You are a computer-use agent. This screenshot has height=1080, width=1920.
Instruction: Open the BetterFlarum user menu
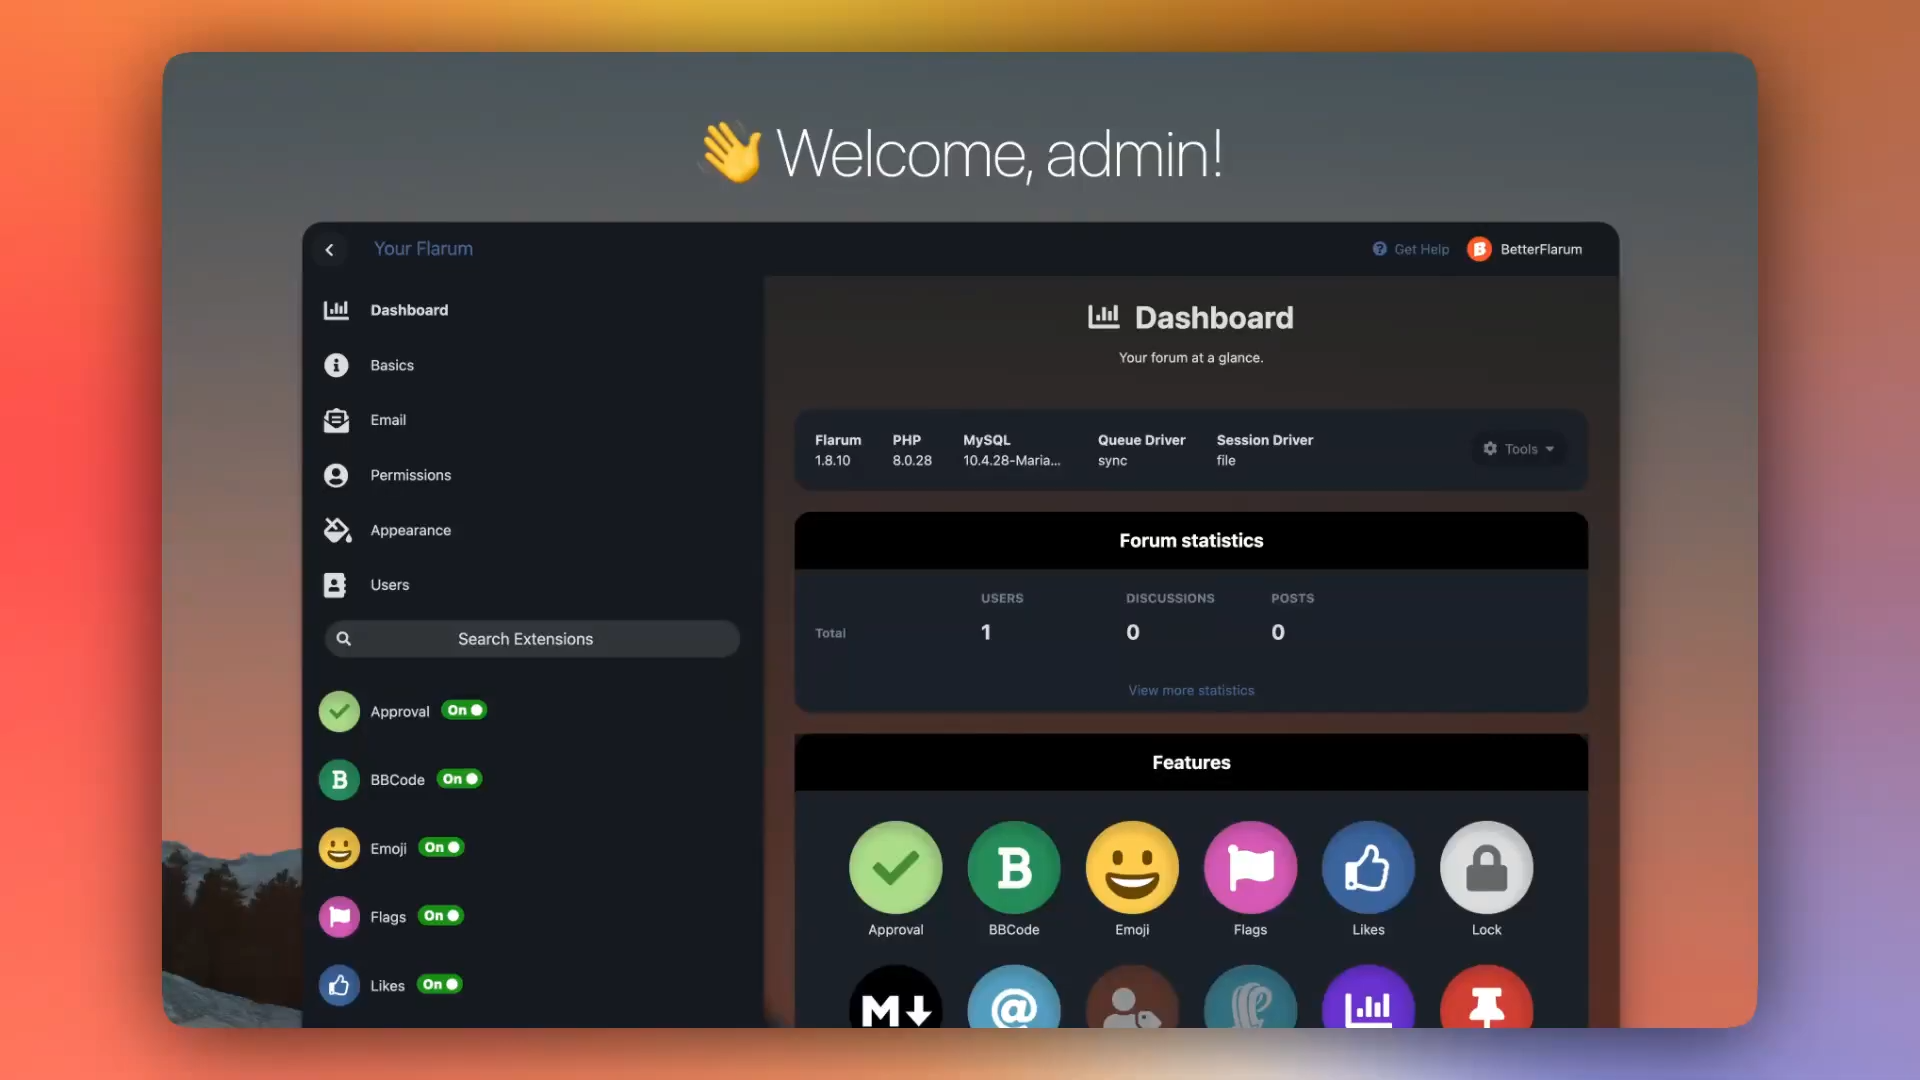1525,249
